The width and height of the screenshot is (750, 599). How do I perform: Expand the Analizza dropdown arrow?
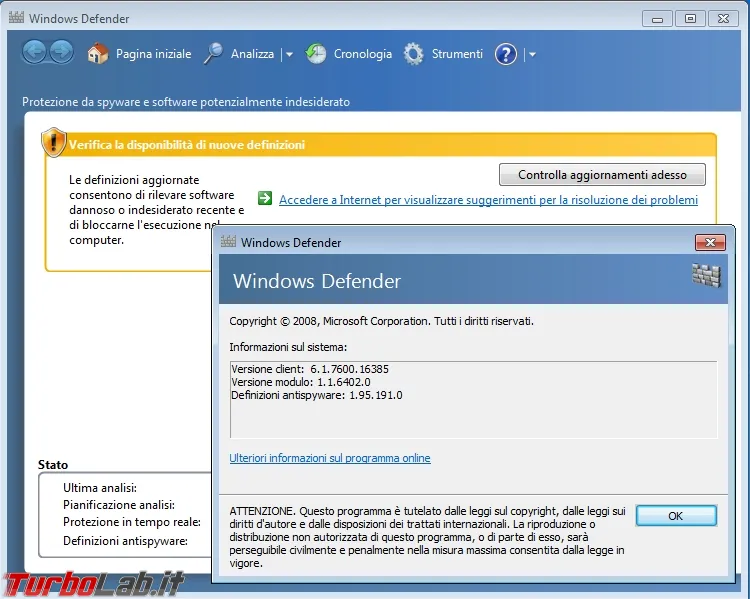coord(289,55)
